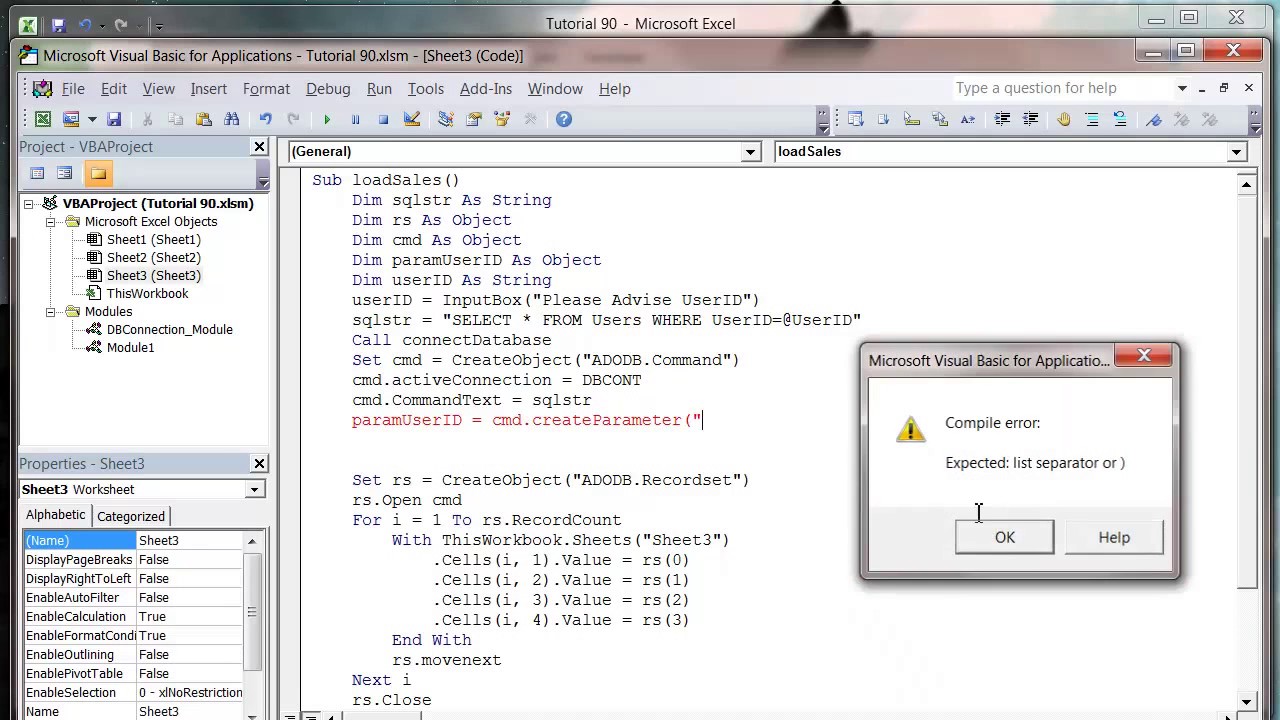Open the procedure dropdown showing loadSales

(x=1236, y=151)
